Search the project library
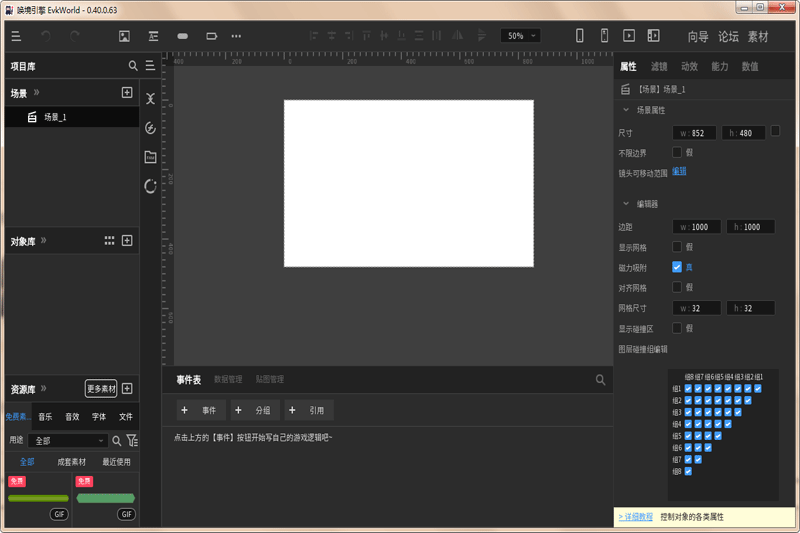 (x=133, y=66)
